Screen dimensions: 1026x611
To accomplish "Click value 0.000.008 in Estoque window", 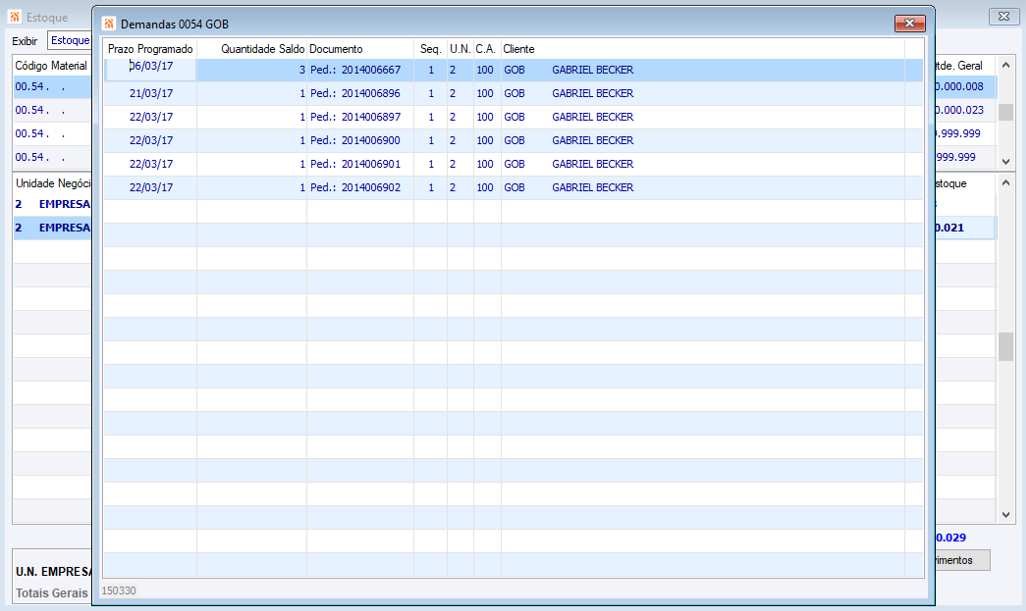I will [959, 86].
